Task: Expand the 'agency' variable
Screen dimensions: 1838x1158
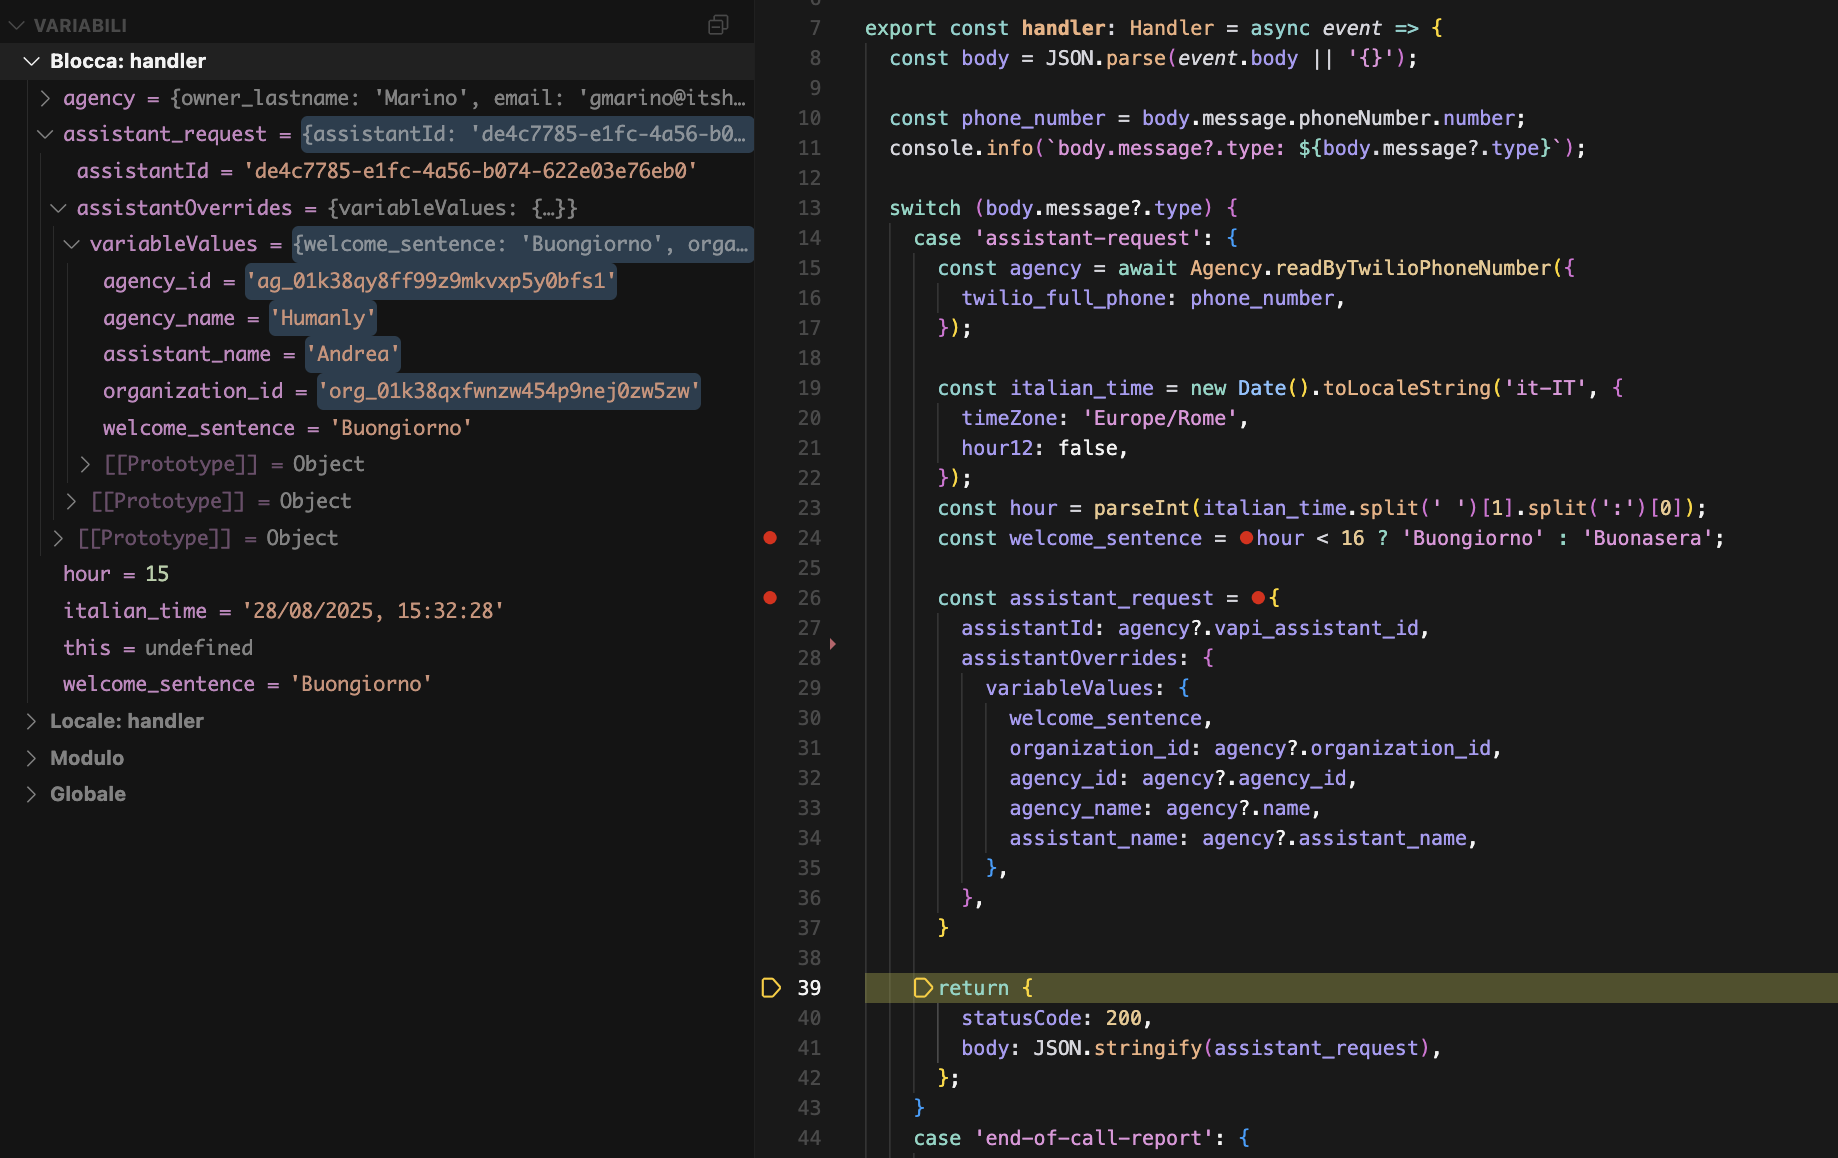Action: (x=45, y=98)
